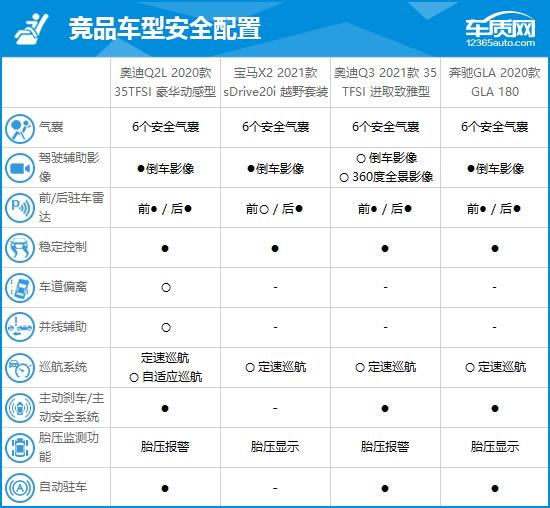Click 6个安全气囊 under 奔驰GLA
Viewport: 550px width, 508px height.
pos(495,127)
